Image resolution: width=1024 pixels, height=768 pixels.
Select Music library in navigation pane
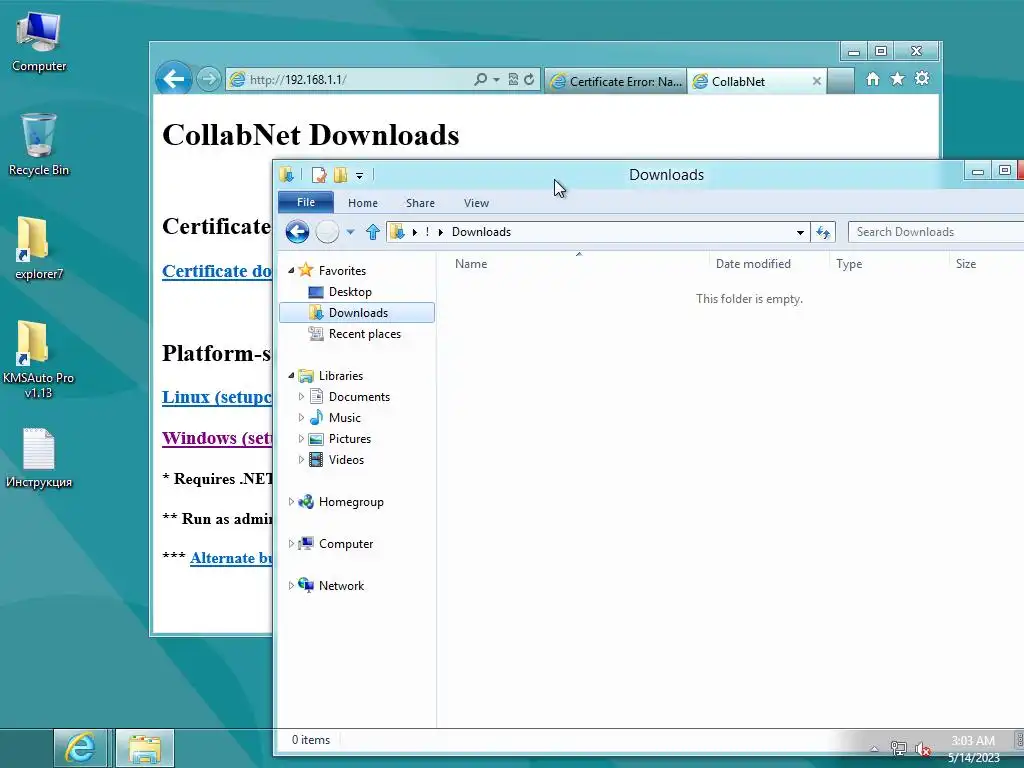pos(345,417)
